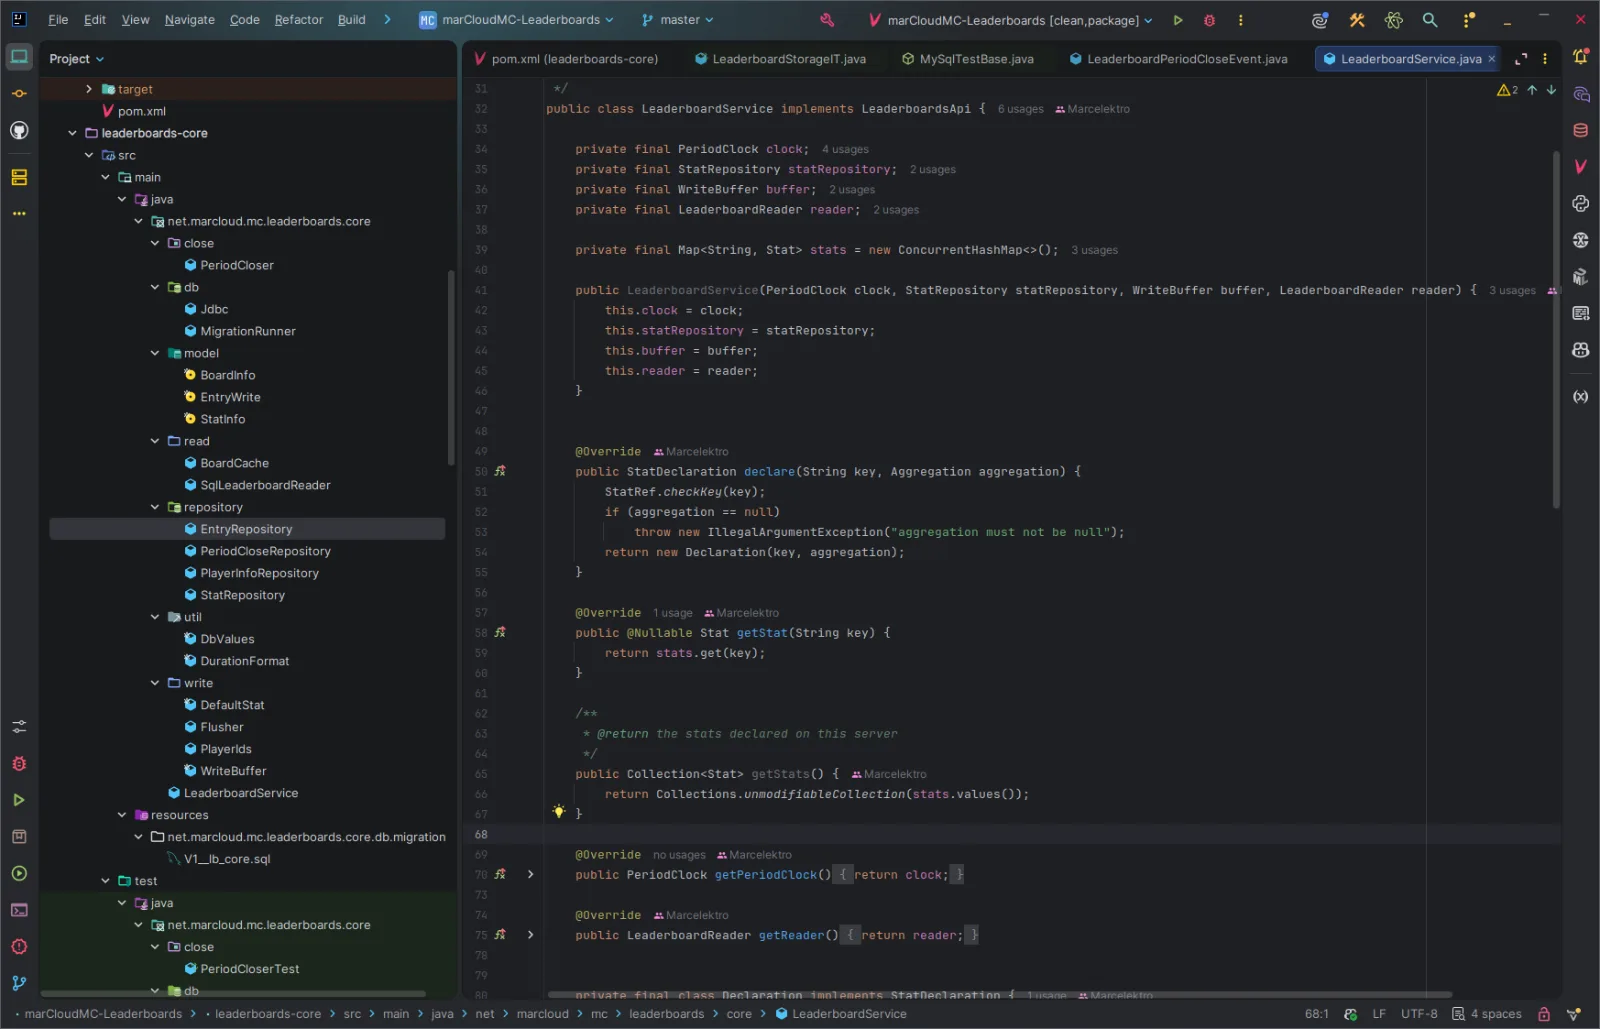Viewport: 1600px width, 1029px height.
Task: Open the Terminal tool window icon
Action: coord(19,910)
